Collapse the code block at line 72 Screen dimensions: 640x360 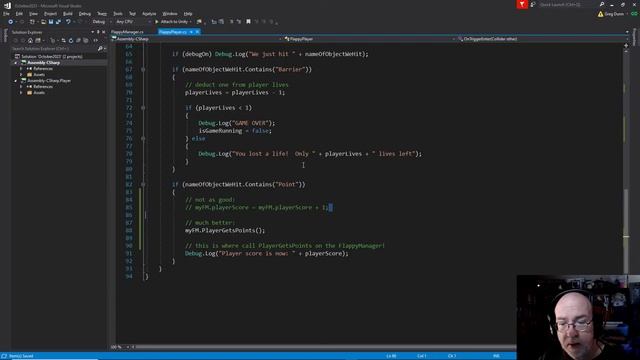[x=143, y=108]
